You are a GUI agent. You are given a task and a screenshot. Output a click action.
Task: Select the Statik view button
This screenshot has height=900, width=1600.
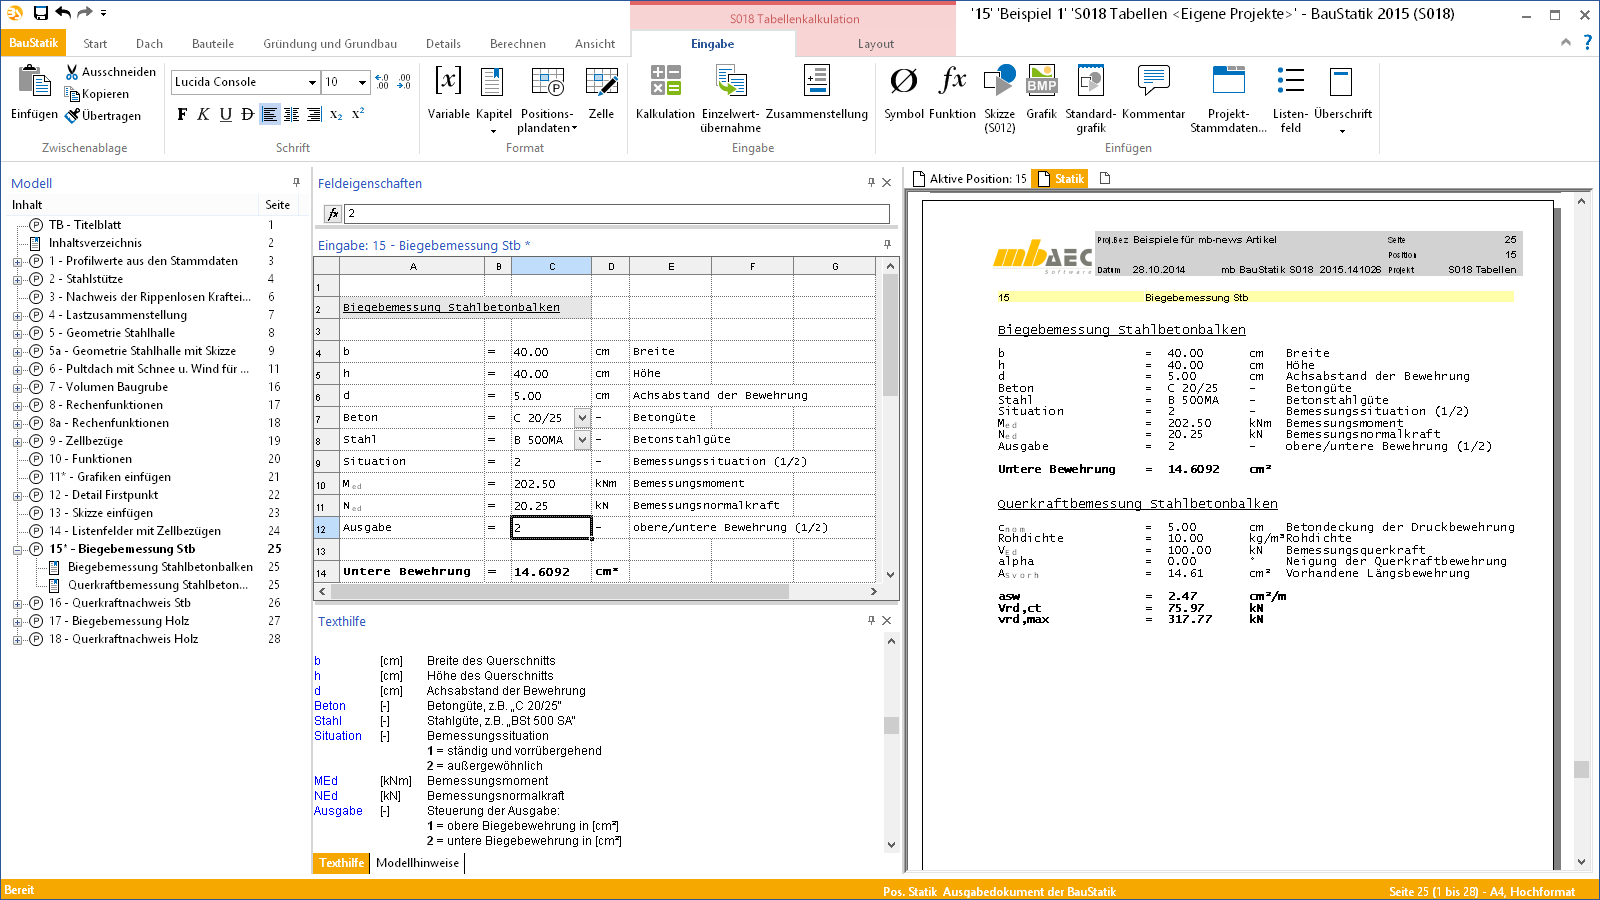1060,179
